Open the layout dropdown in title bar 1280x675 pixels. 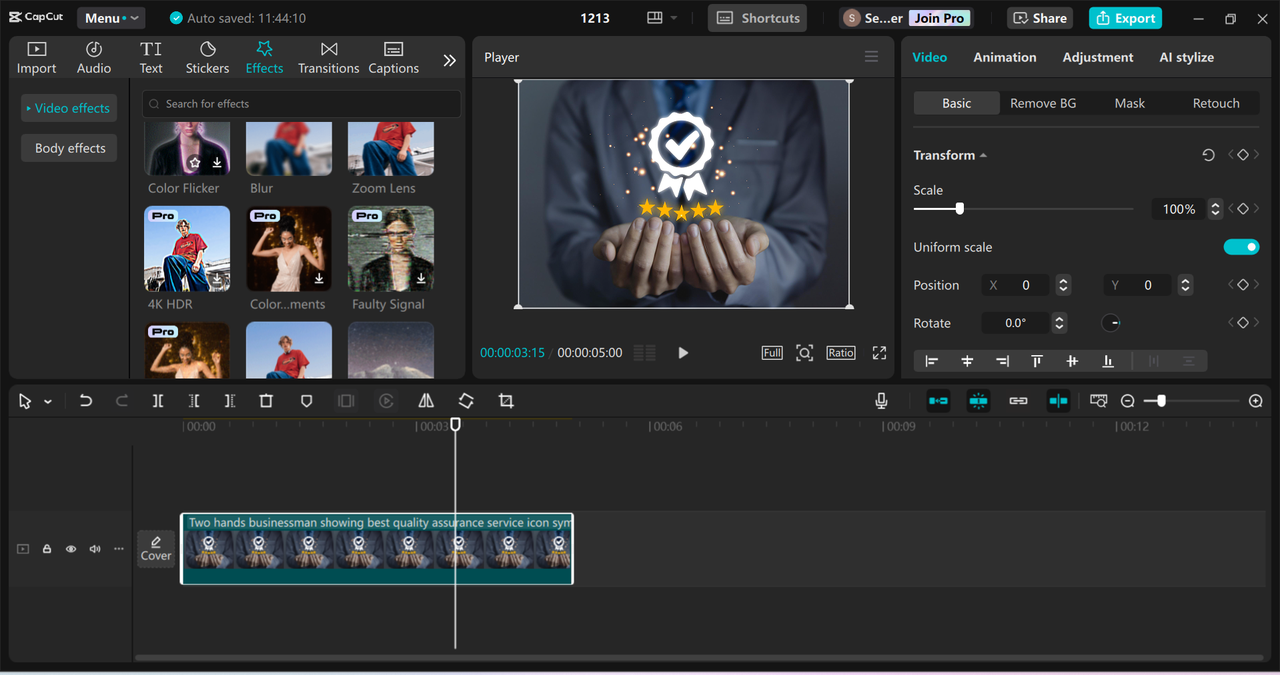pyautogui.click(x=661, y=18)
